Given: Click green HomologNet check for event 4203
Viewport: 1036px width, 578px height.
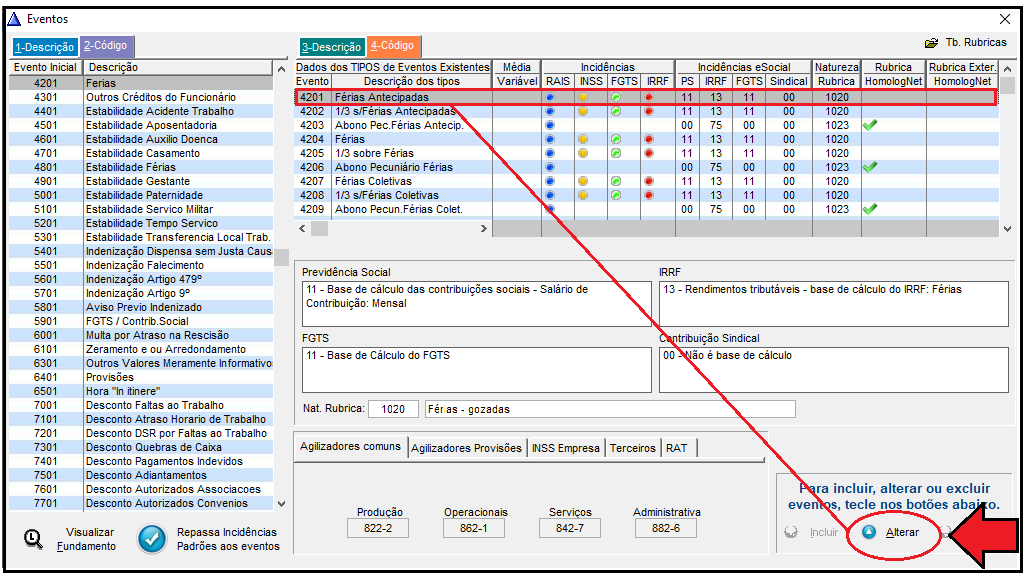Looking at the screenshot, I should coord(870,125).
